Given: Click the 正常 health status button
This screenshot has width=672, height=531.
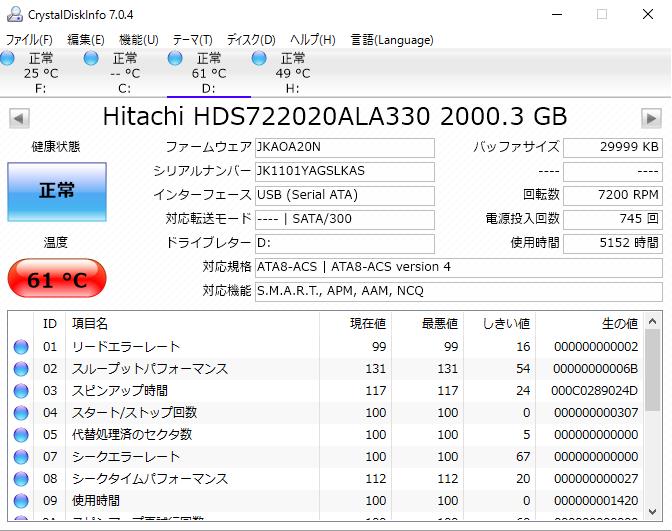Looking at the screenshot, I should pos(57,192).
